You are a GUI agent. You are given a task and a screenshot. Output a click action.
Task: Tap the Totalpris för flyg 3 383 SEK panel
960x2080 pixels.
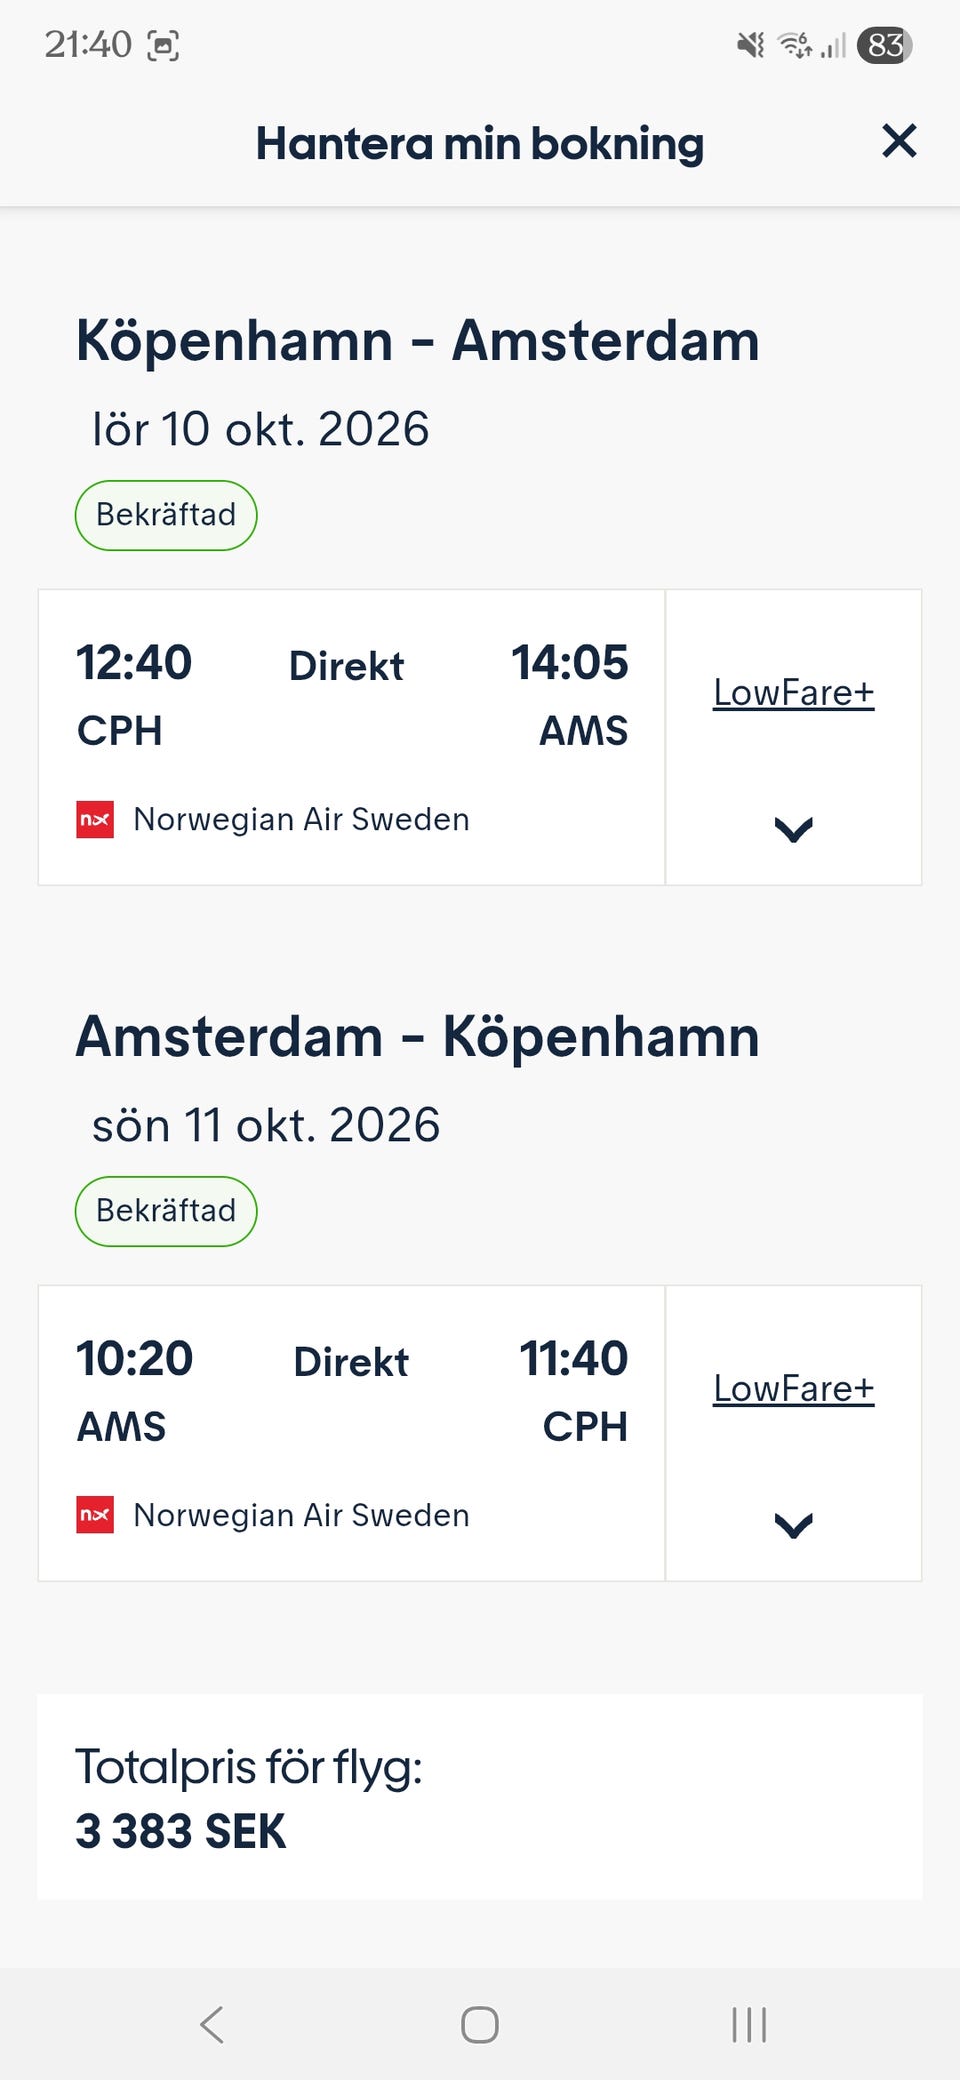480,1797
